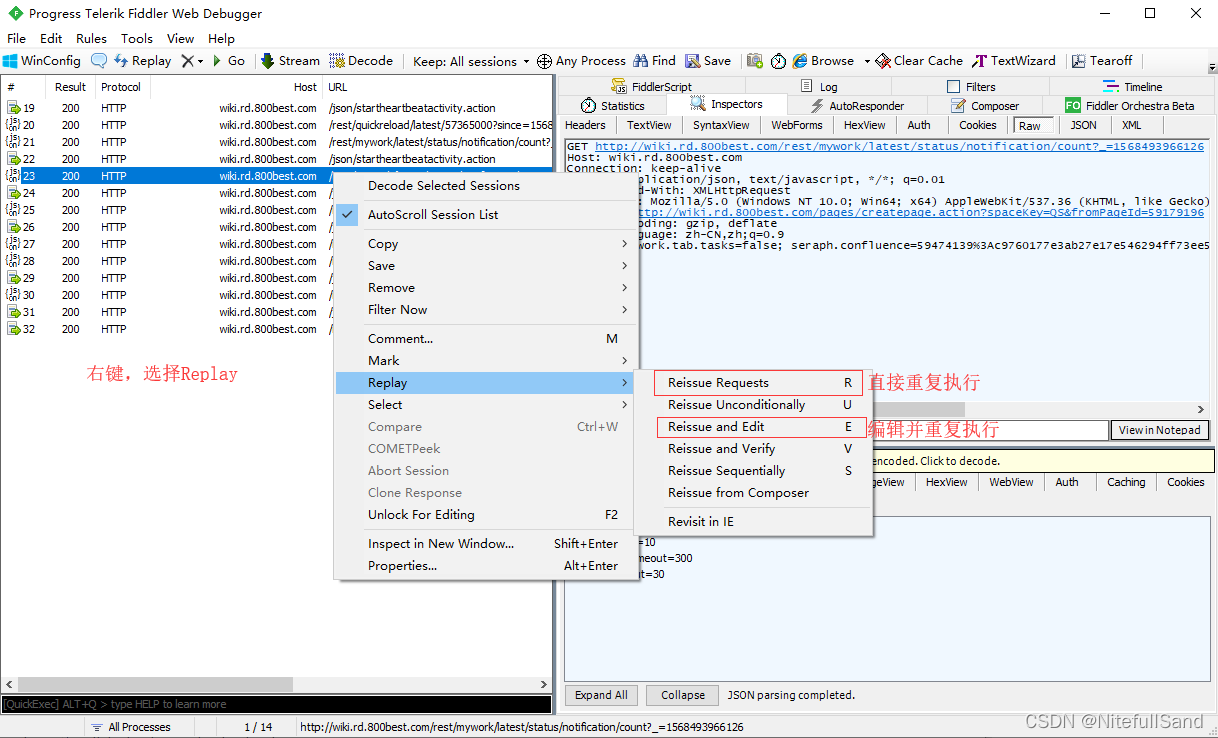Toggle Decode in toolbar
Image resolution: width=1218 pixels, height=738 pixels.
click(361, 61)
